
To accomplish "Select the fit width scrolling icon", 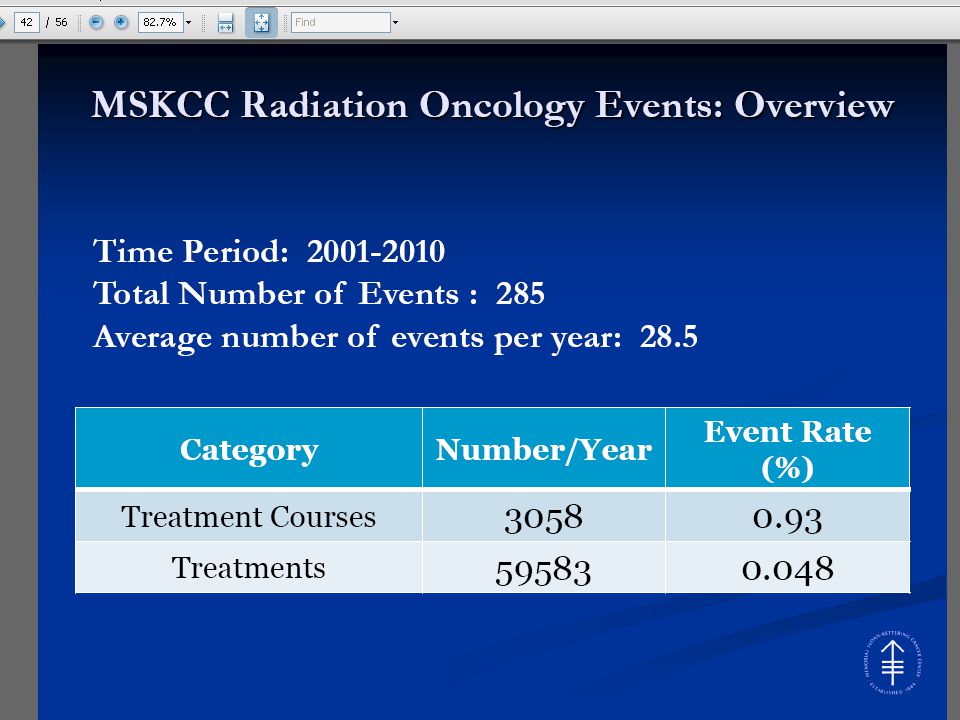I will pos(225,23).
